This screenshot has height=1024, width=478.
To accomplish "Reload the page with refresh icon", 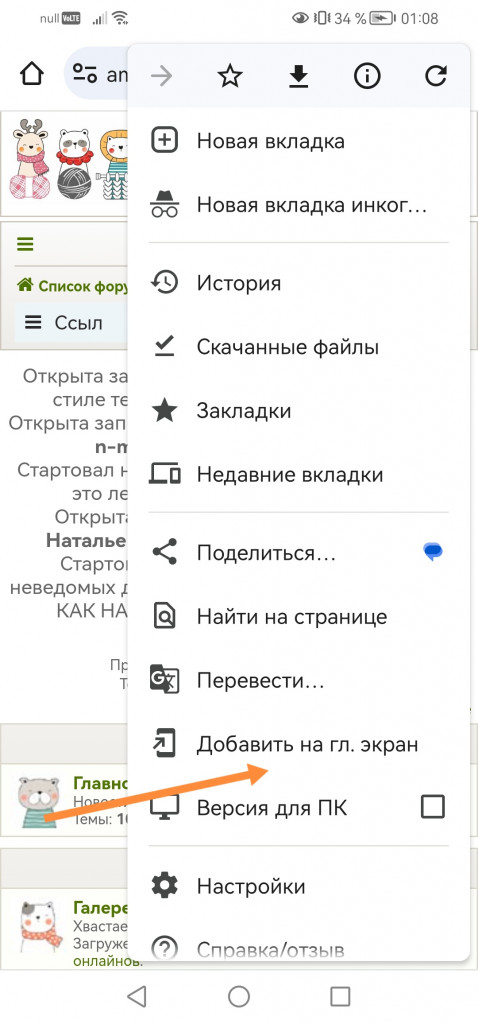I will click(x=436, y=76).
